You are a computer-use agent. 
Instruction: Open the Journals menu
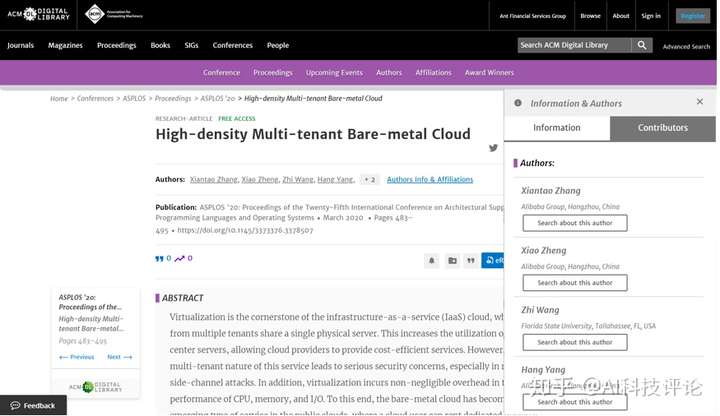(x=20, y=45)
